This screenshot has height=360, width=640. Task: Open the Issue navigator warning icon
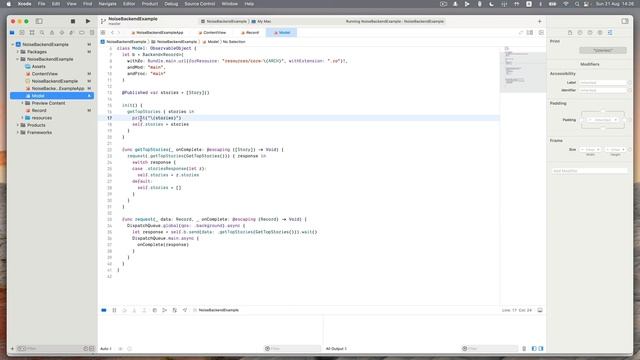pyautogui.click(x=52, y=33)
